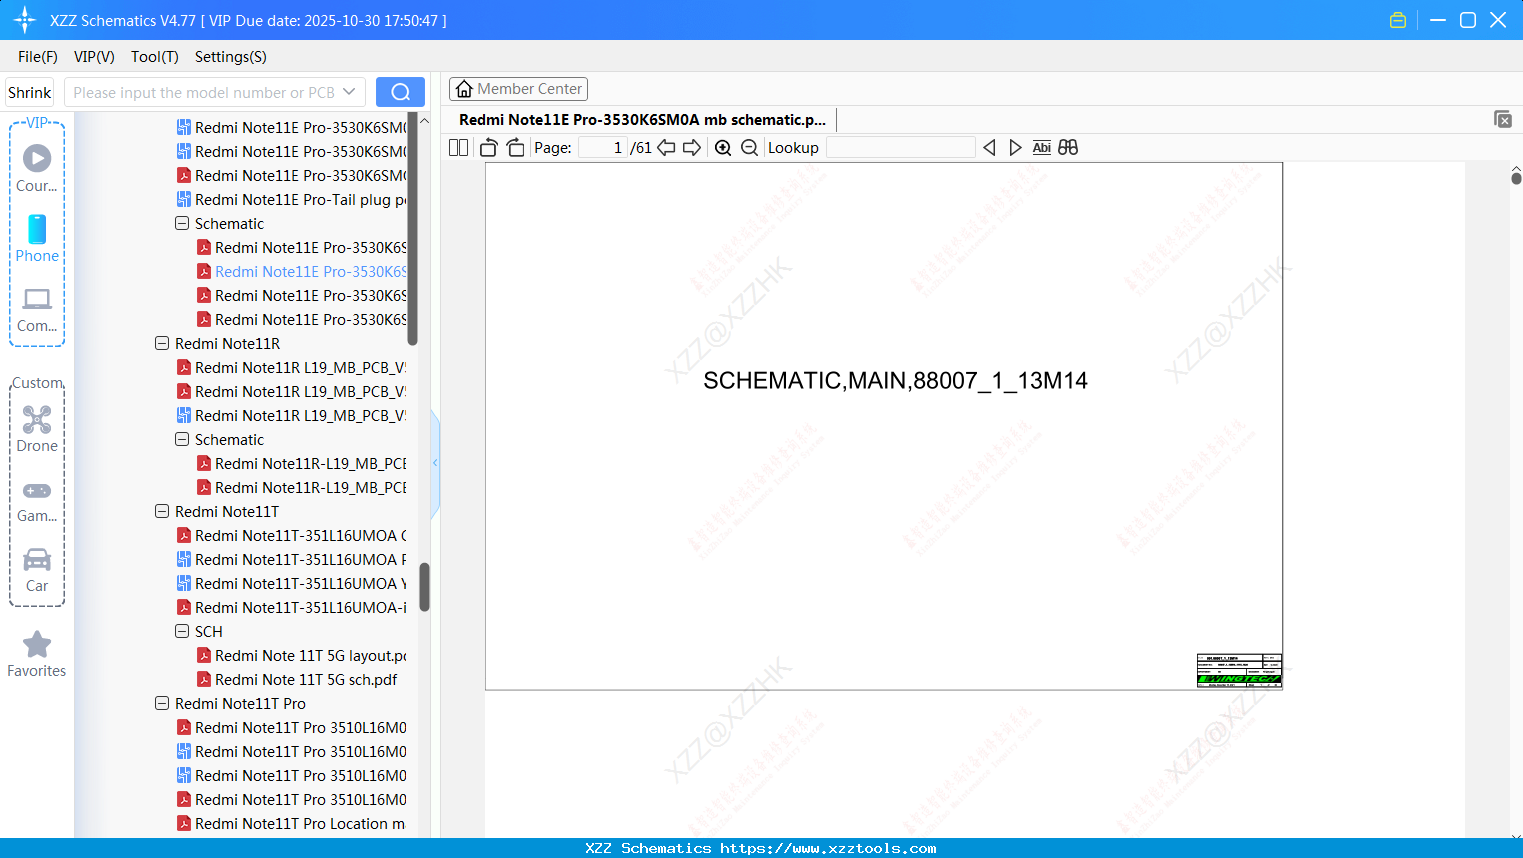Collapse the SCH folder under Redmi Note11T

(180, 631)
